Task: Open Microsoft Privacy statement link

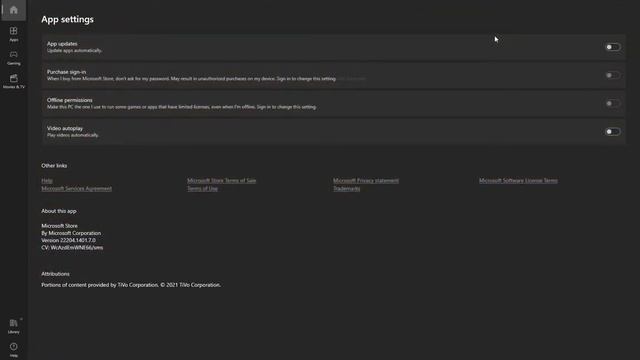Action: [366, 180]
